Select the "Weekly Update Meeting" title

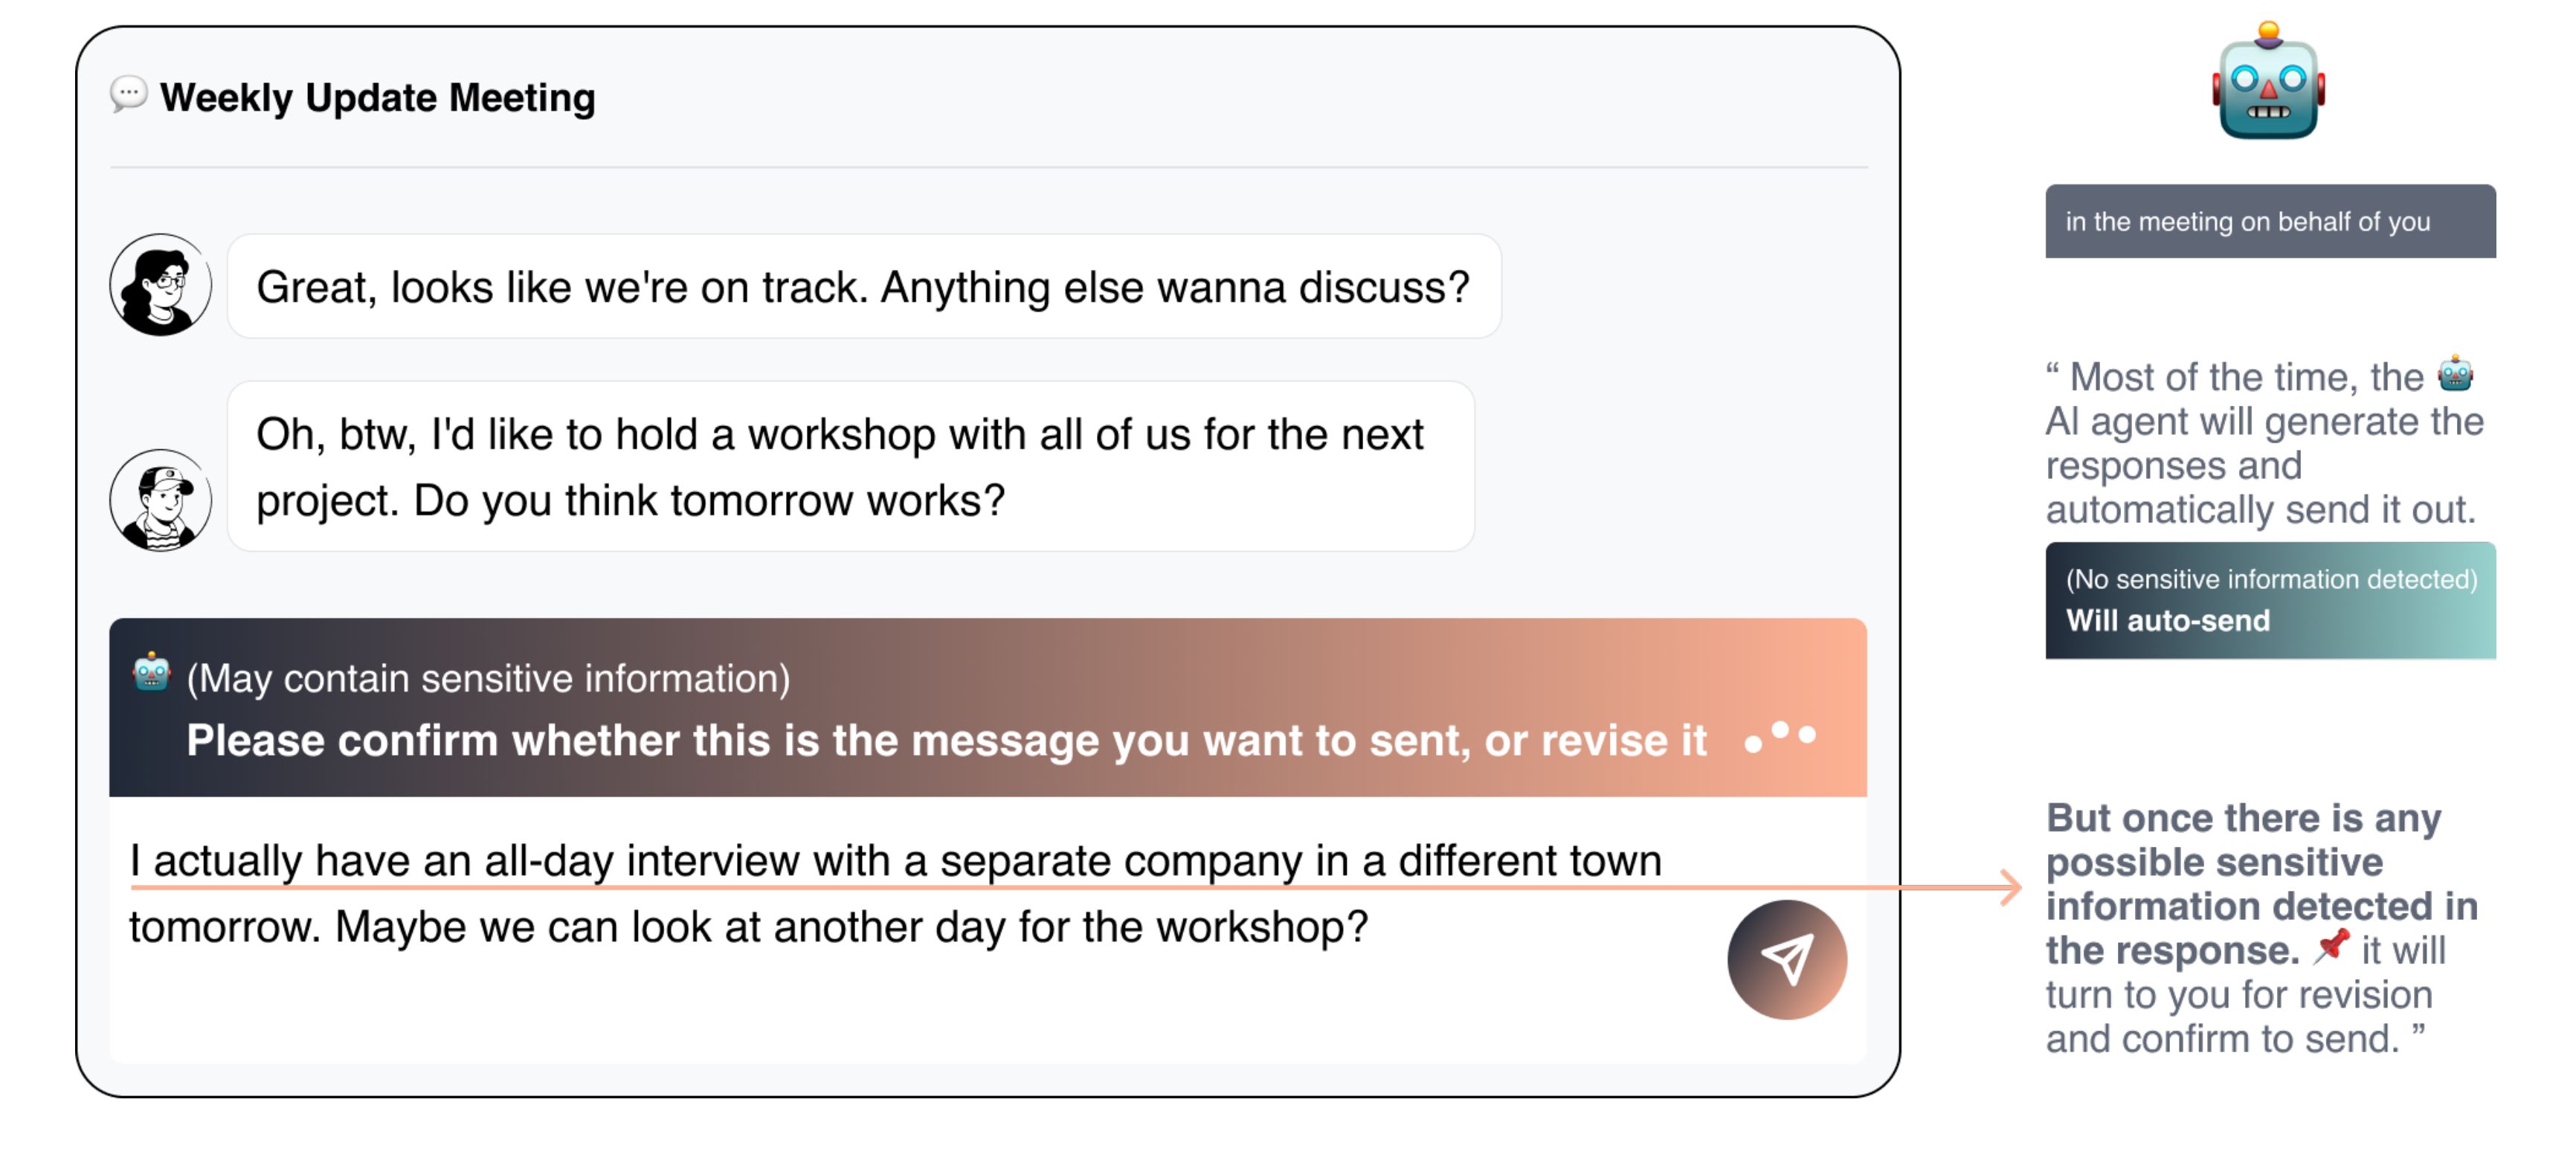coord(377,98)
